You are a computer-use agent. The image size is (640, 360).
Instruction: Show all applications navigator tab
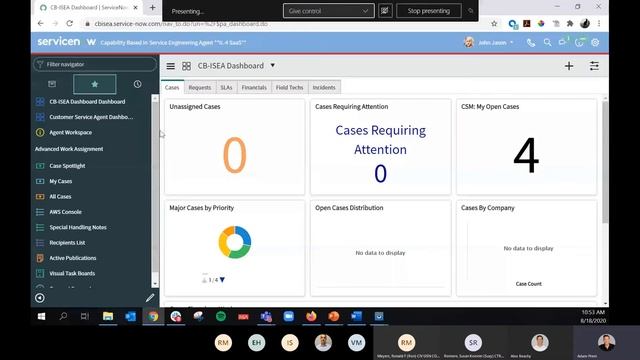52,84
